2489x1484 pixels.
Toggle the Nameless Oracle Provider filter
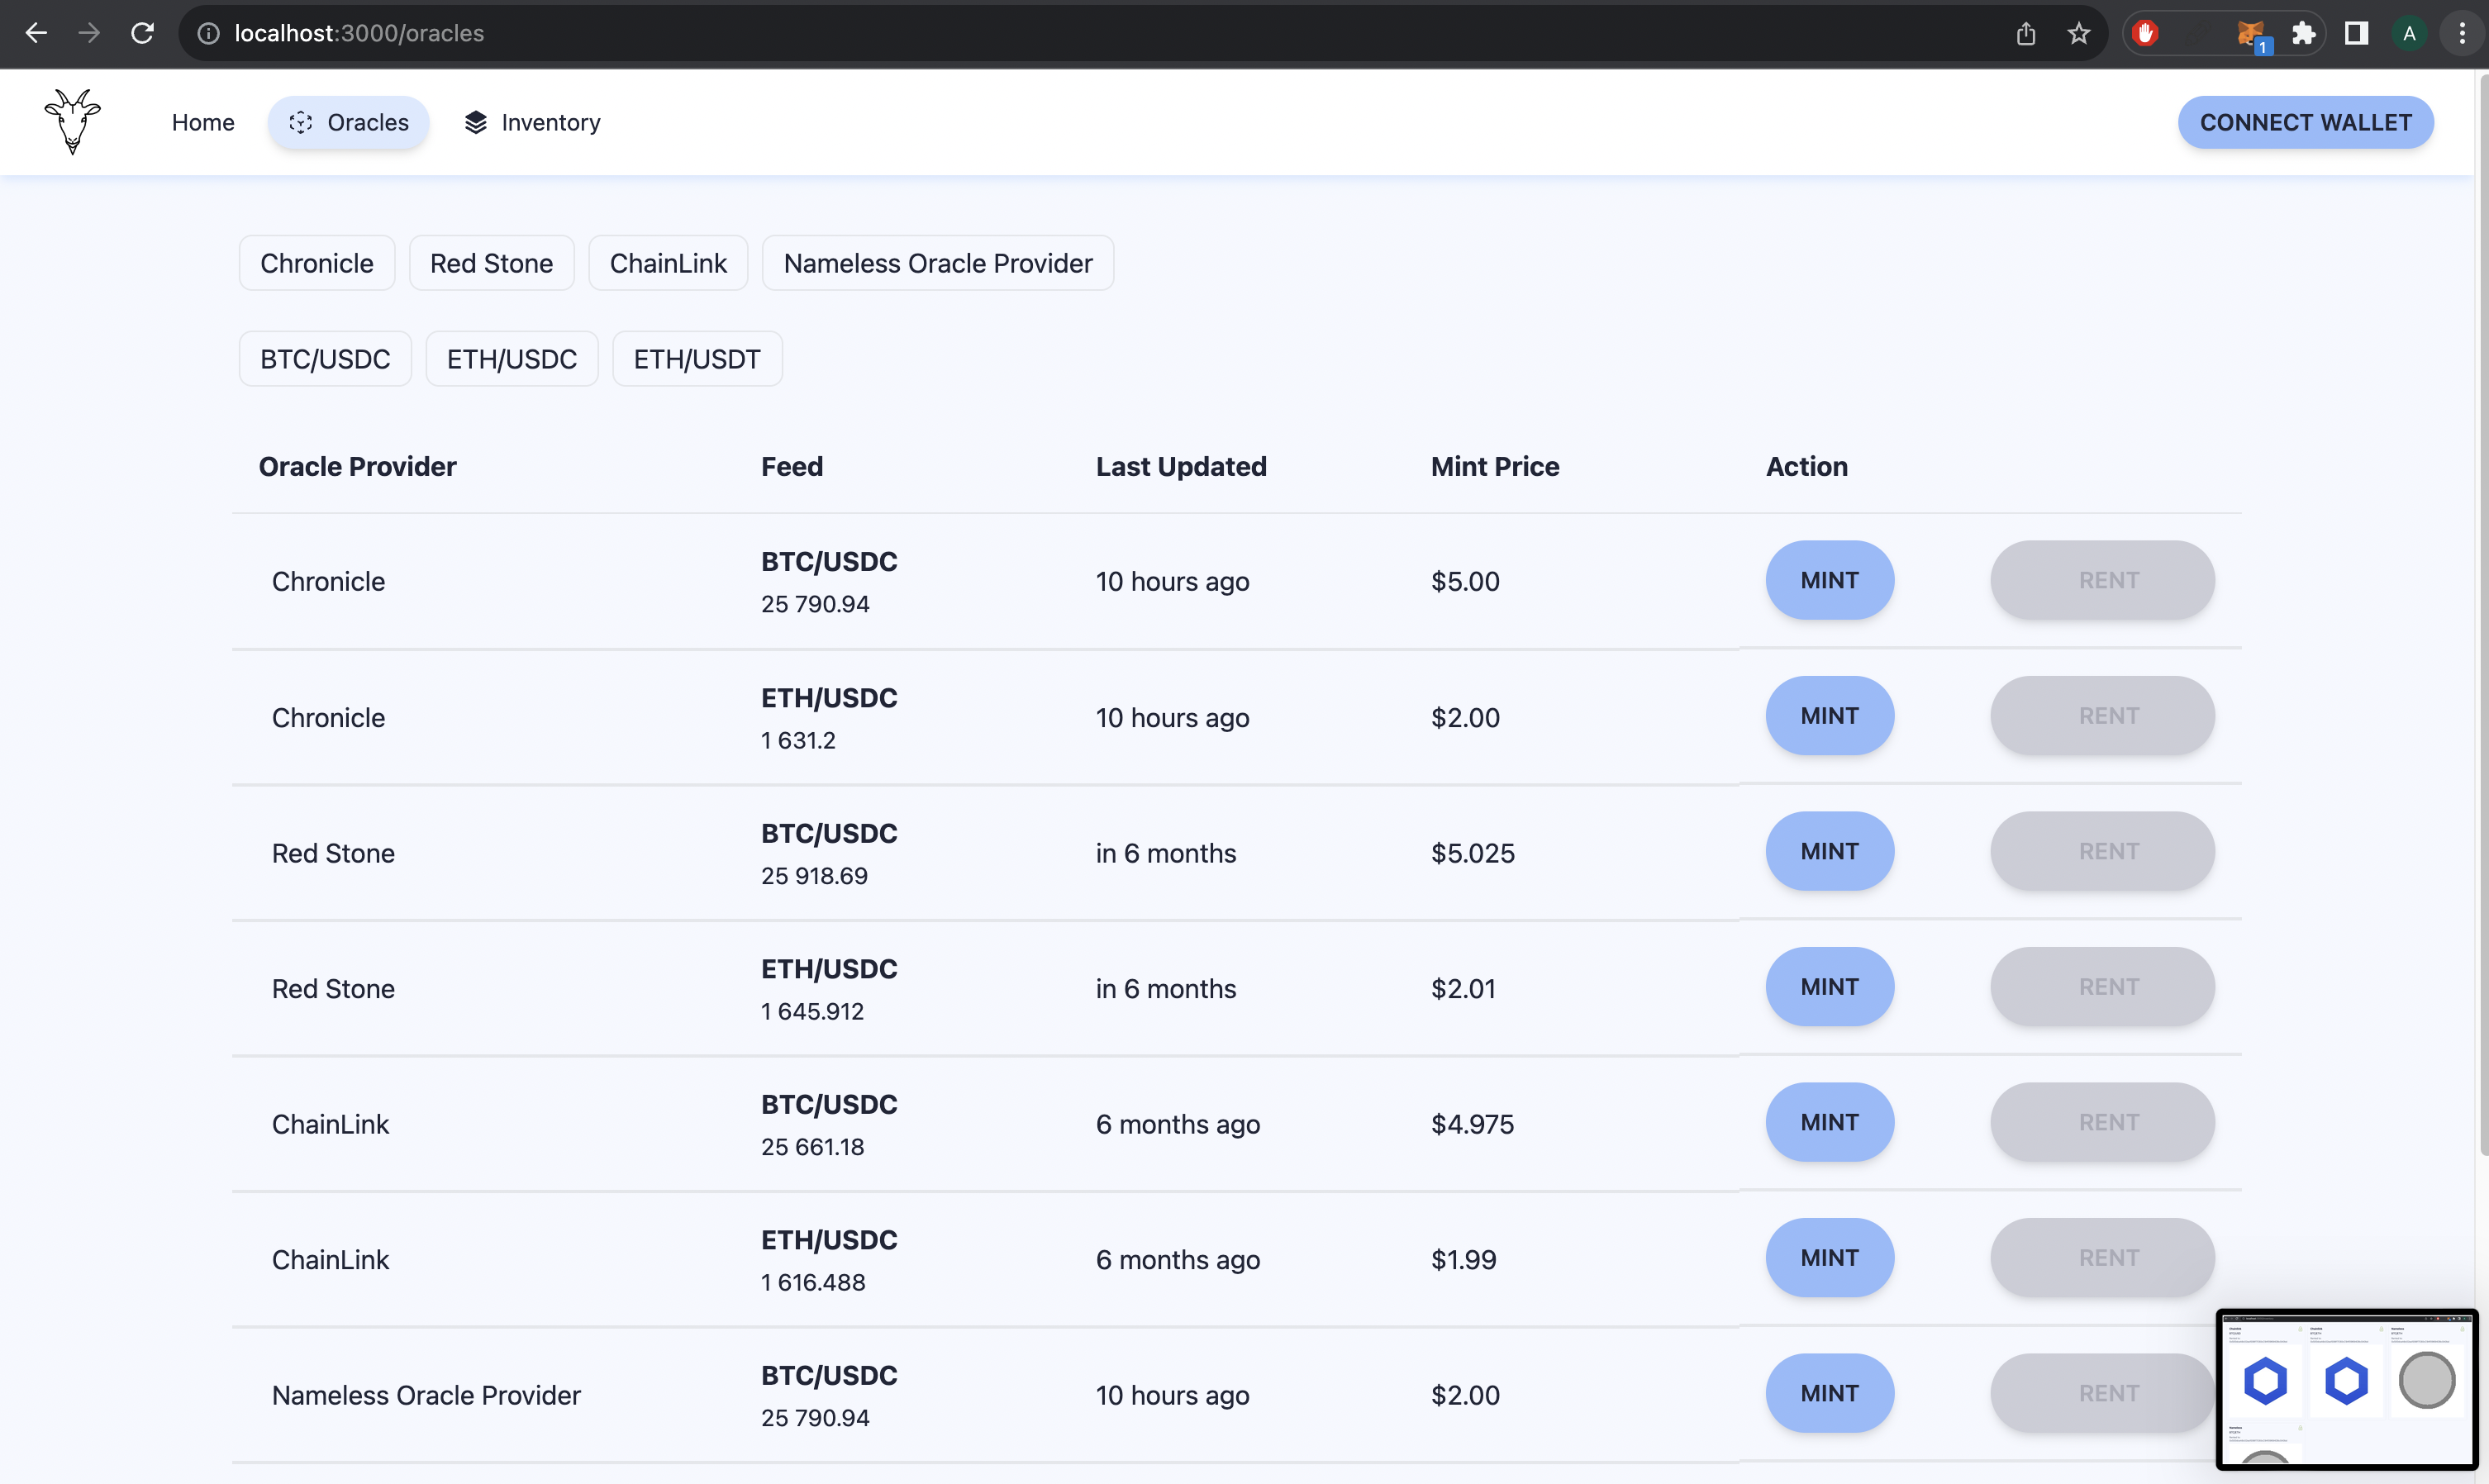(x=937, y=263)
